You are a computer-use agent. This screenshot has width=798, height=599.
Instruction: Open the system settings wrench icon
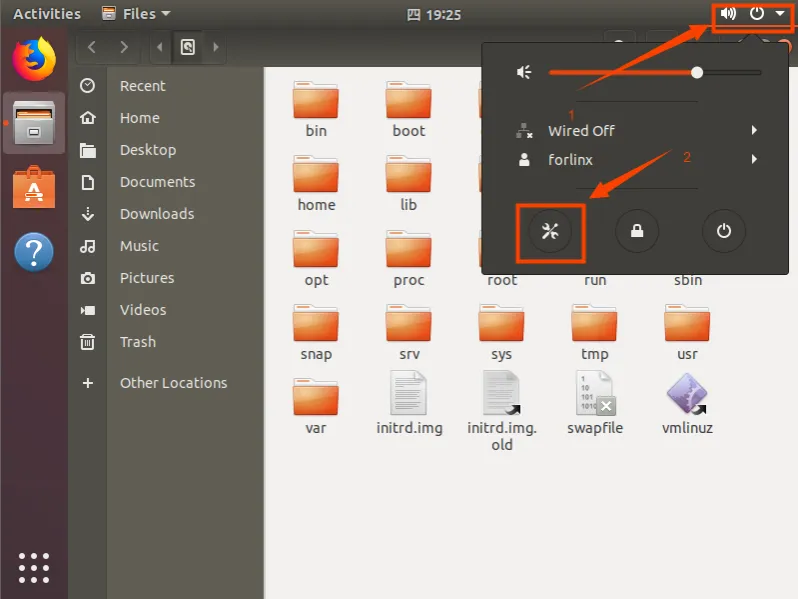point(549,231)
